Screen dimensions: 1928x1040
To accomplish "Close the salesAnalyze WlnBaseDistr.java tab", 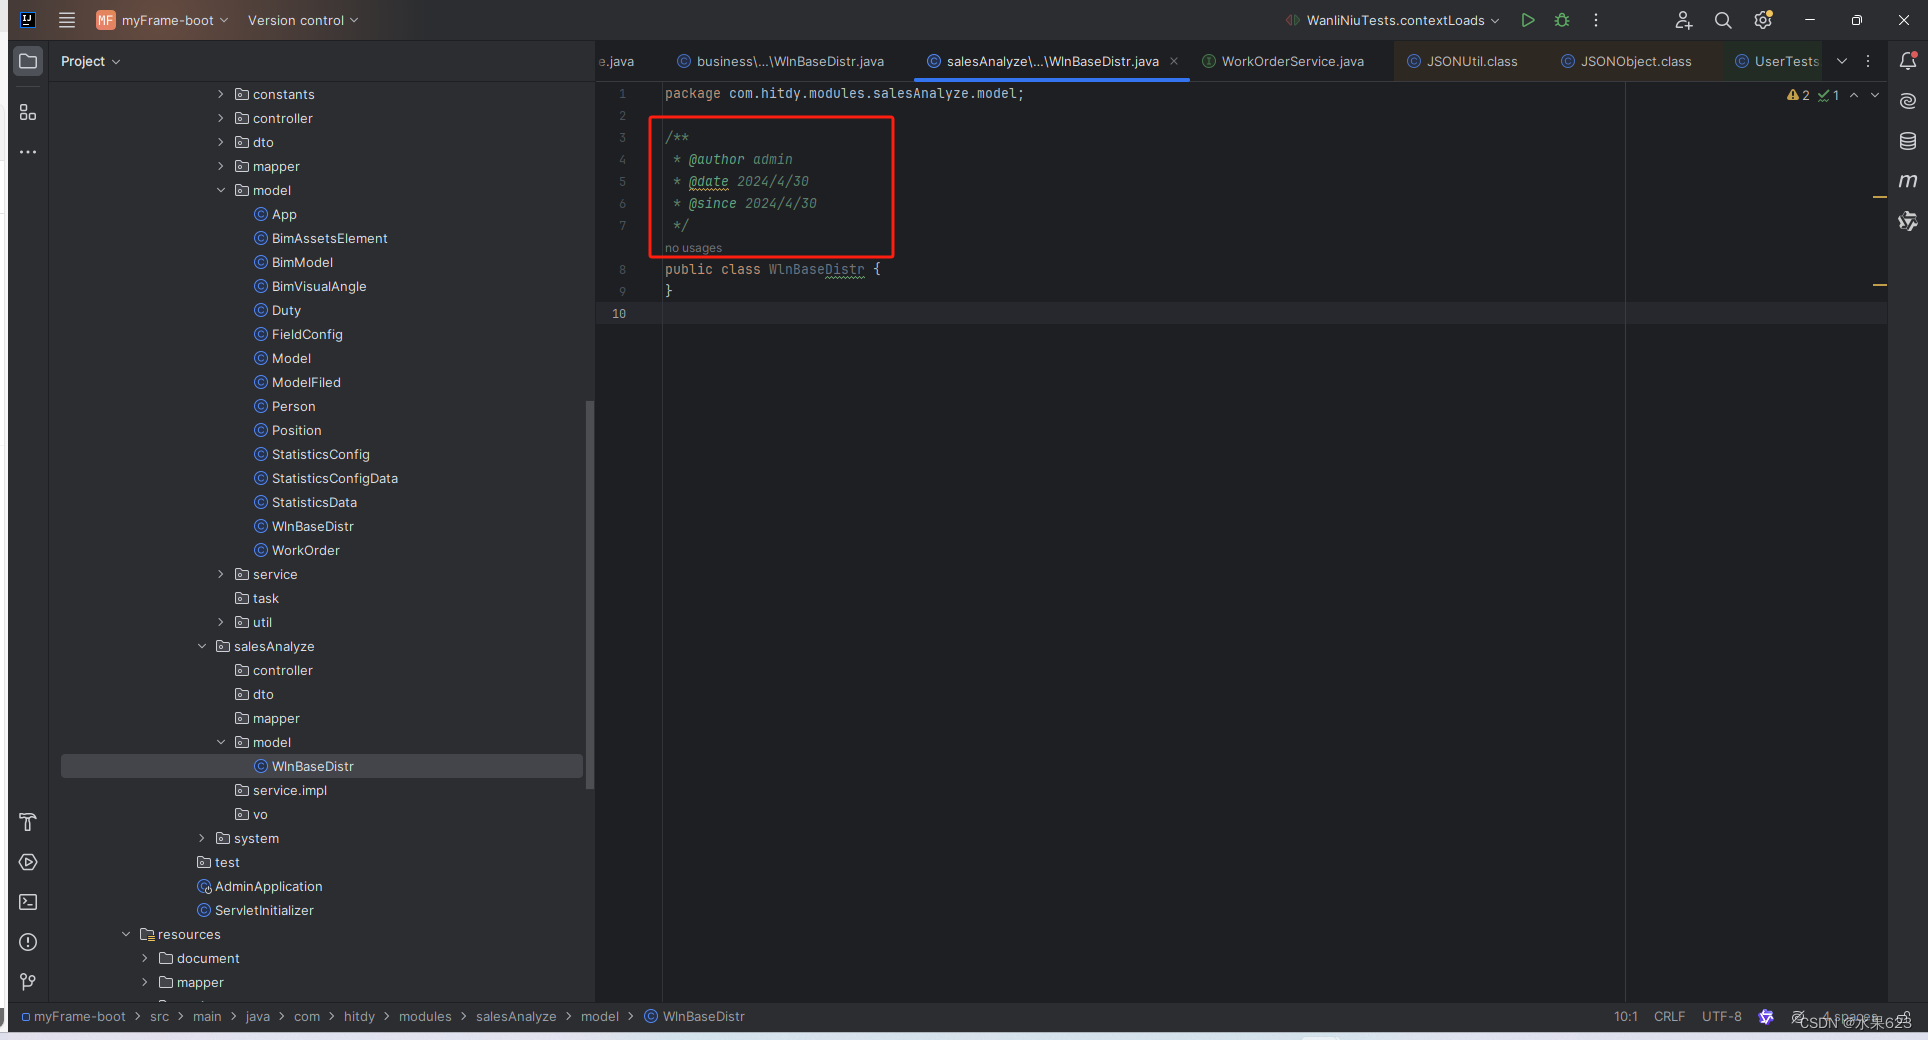I will [1174, 61].
